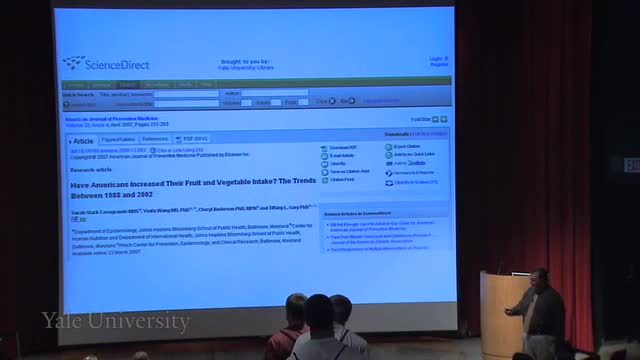Decrease font size with the left Font Size button
The image size is (640, 360).
click(436, 120)
